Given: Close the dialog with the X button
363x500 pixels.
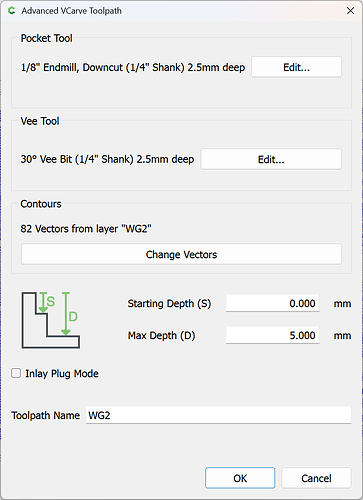Looking at the screenshot, I should (350, 11).
